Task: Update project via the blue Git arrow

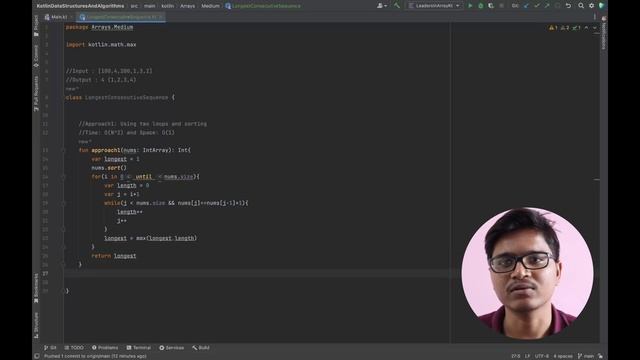Action: pos(526,6)
